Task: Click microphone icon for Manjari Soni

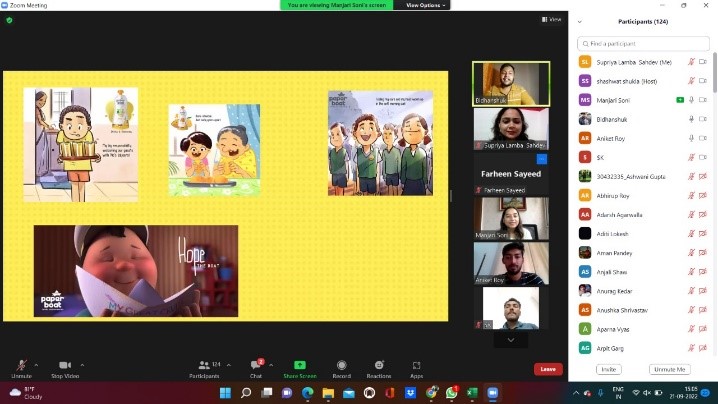Action: point(691,100)
